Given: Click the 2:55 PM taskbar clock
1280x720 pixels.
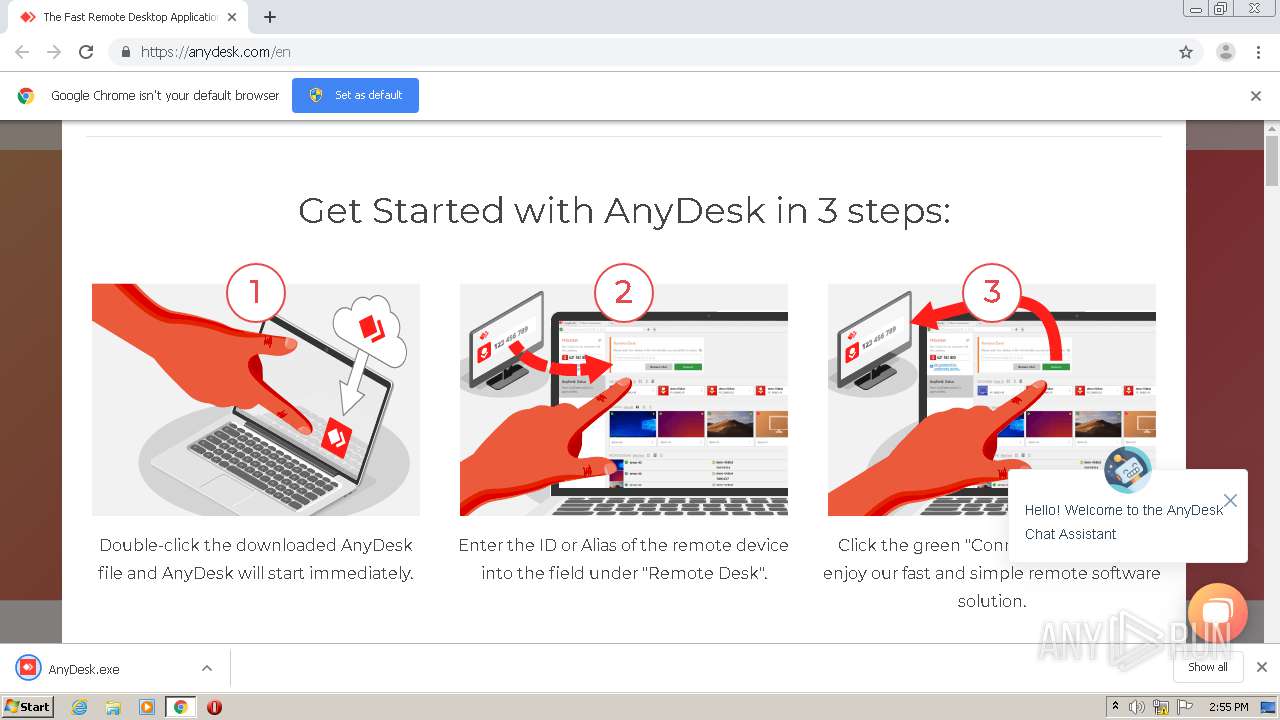Looking at the screenshot, I should [1229, 707].
